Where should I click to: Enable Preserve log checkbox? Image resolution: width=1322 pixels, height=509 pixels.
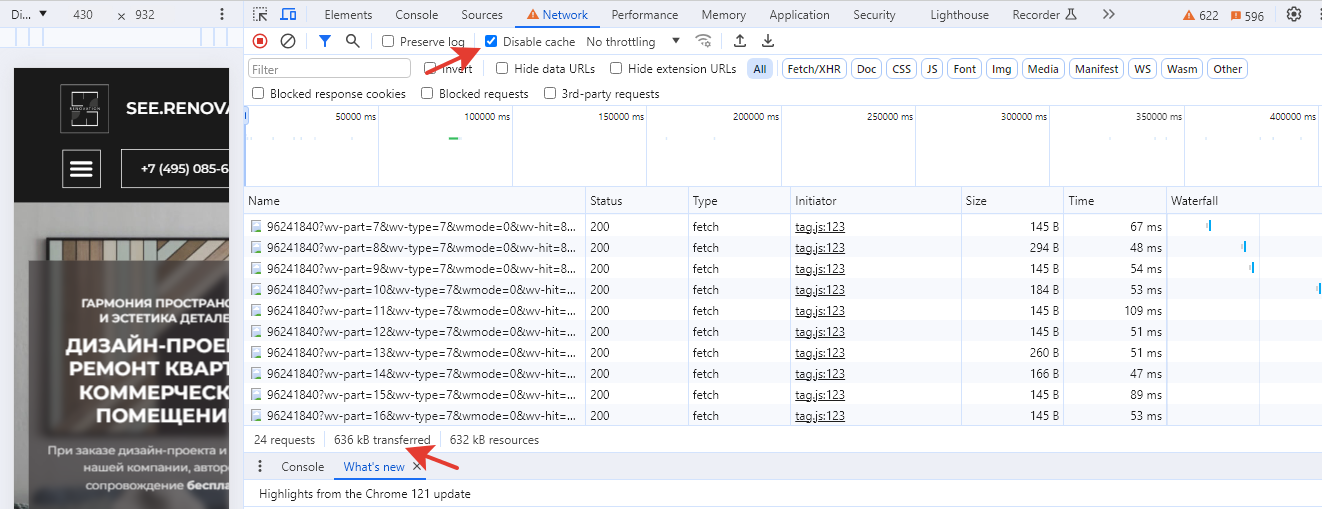click(388, 42)
